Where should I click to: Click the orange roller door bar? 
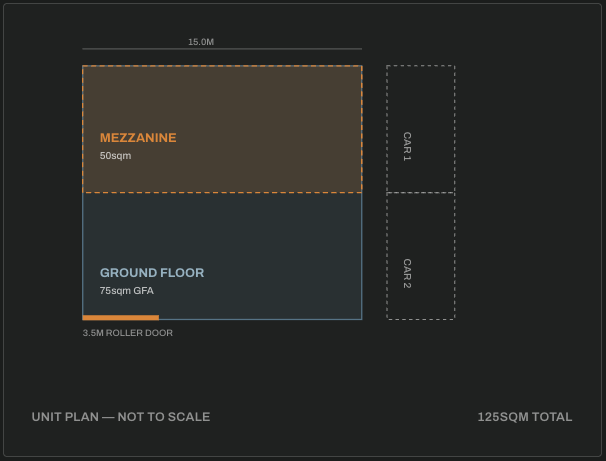click(121, 318)
